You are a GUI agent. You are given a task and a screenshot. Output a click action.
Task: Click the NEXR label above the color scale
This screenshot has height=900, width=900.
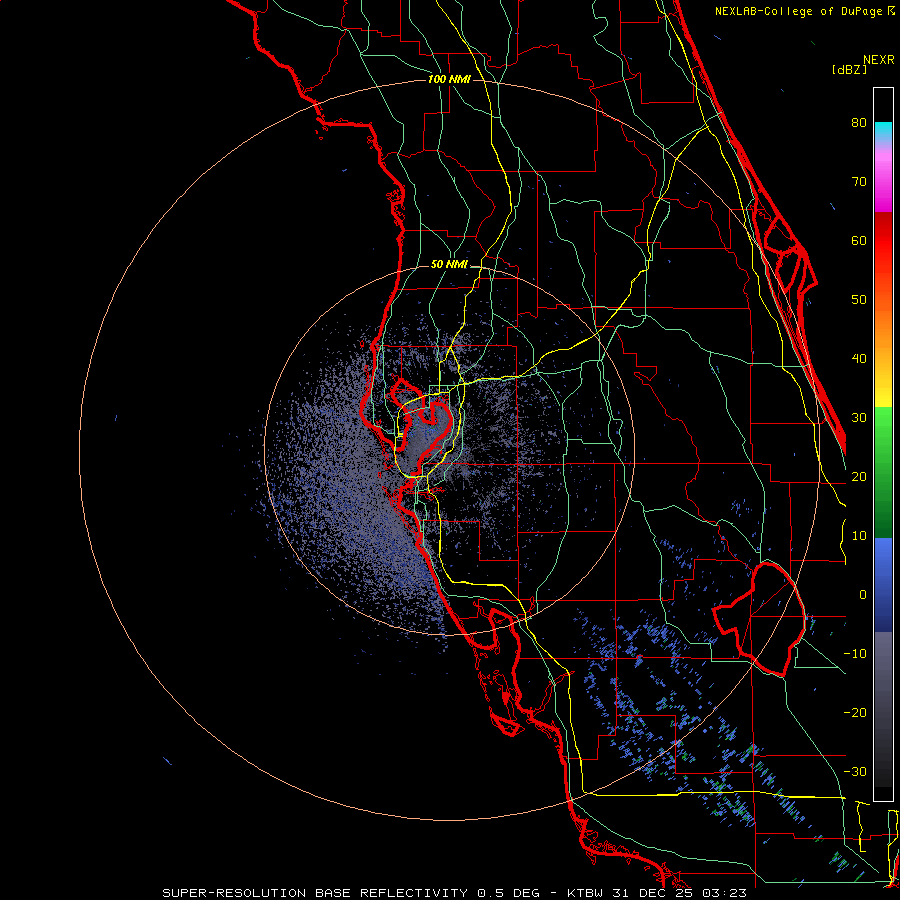click(x=878, y=60)
